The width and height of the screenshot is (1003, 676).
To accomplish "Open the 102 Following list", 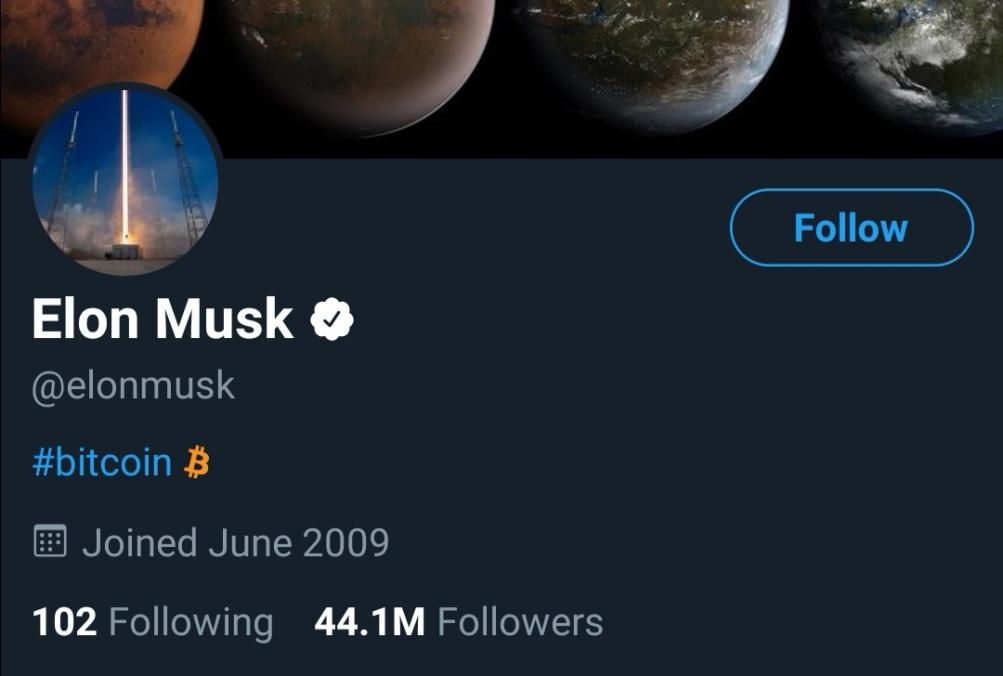I will (152, 622).
